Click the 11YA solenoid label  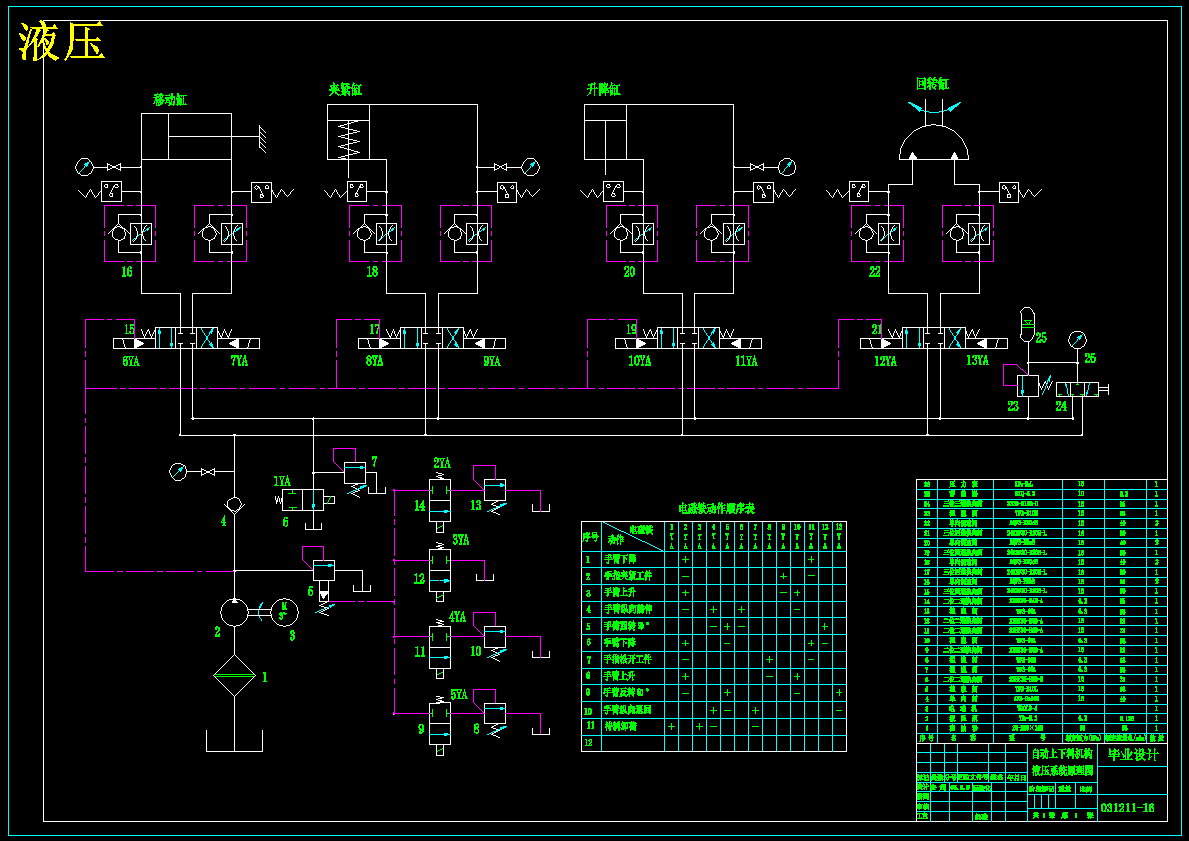(746, 362)
